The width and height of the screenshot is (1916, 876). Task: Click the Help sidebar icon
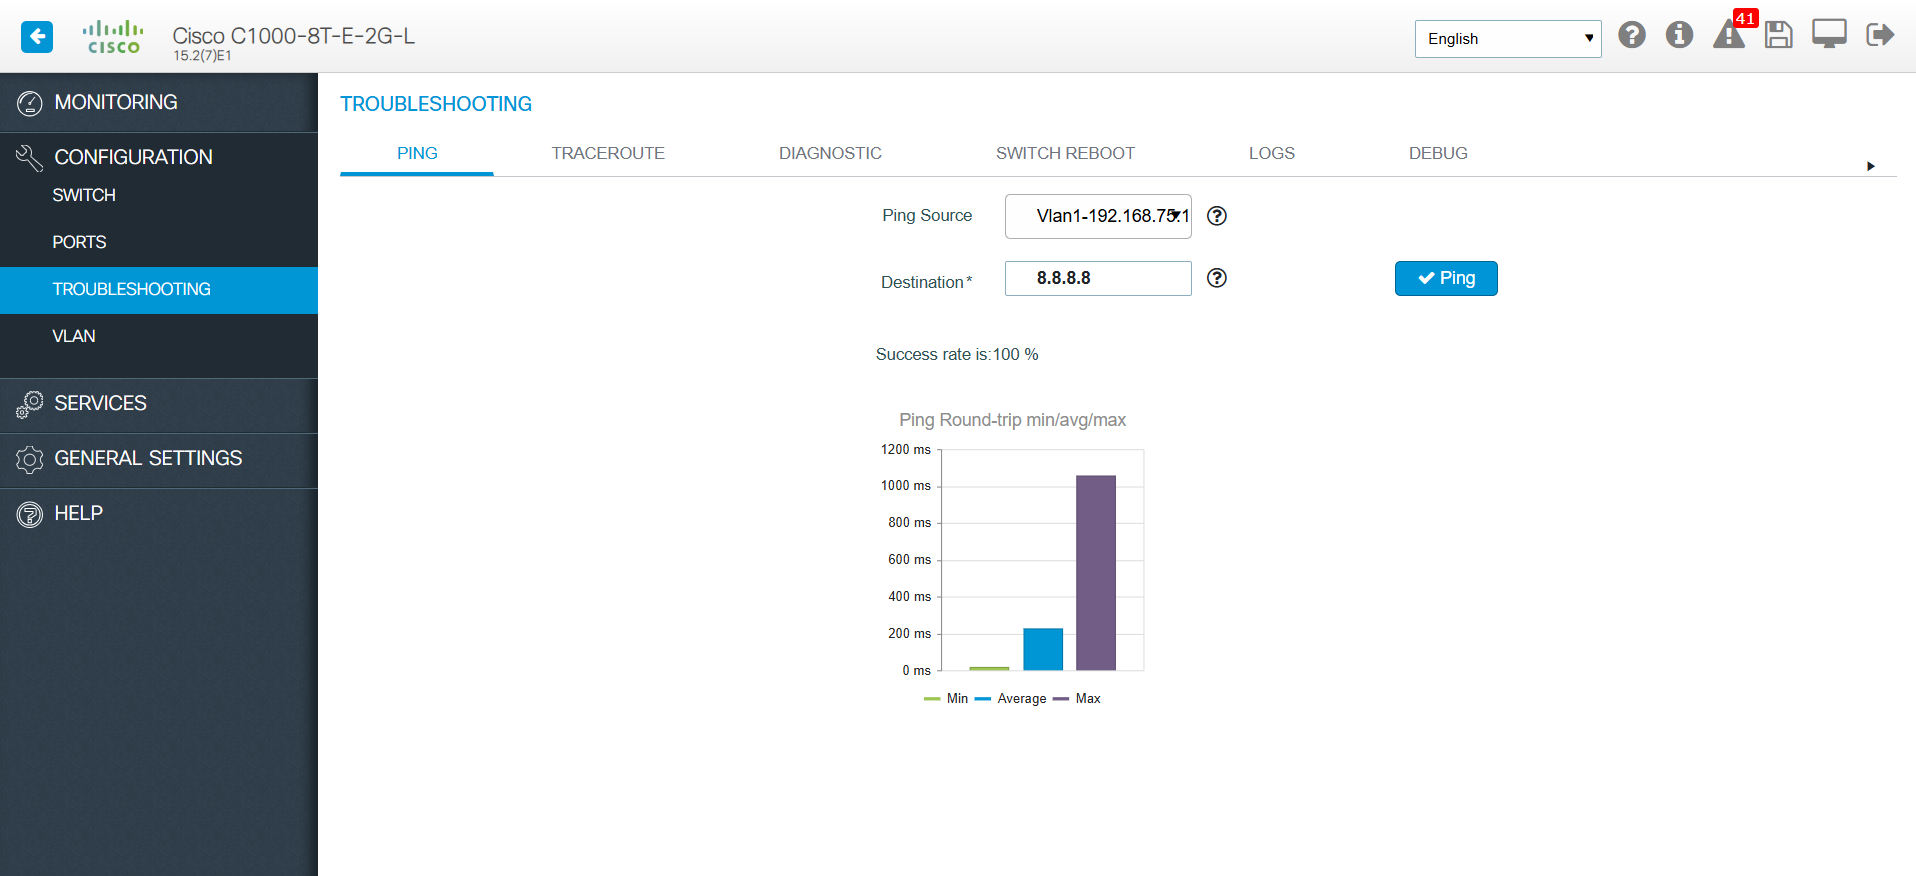(30, 514)
